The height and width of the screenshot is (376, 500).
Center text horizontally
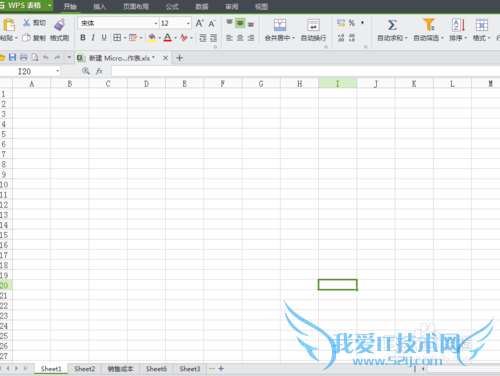[x=240, y=38]
